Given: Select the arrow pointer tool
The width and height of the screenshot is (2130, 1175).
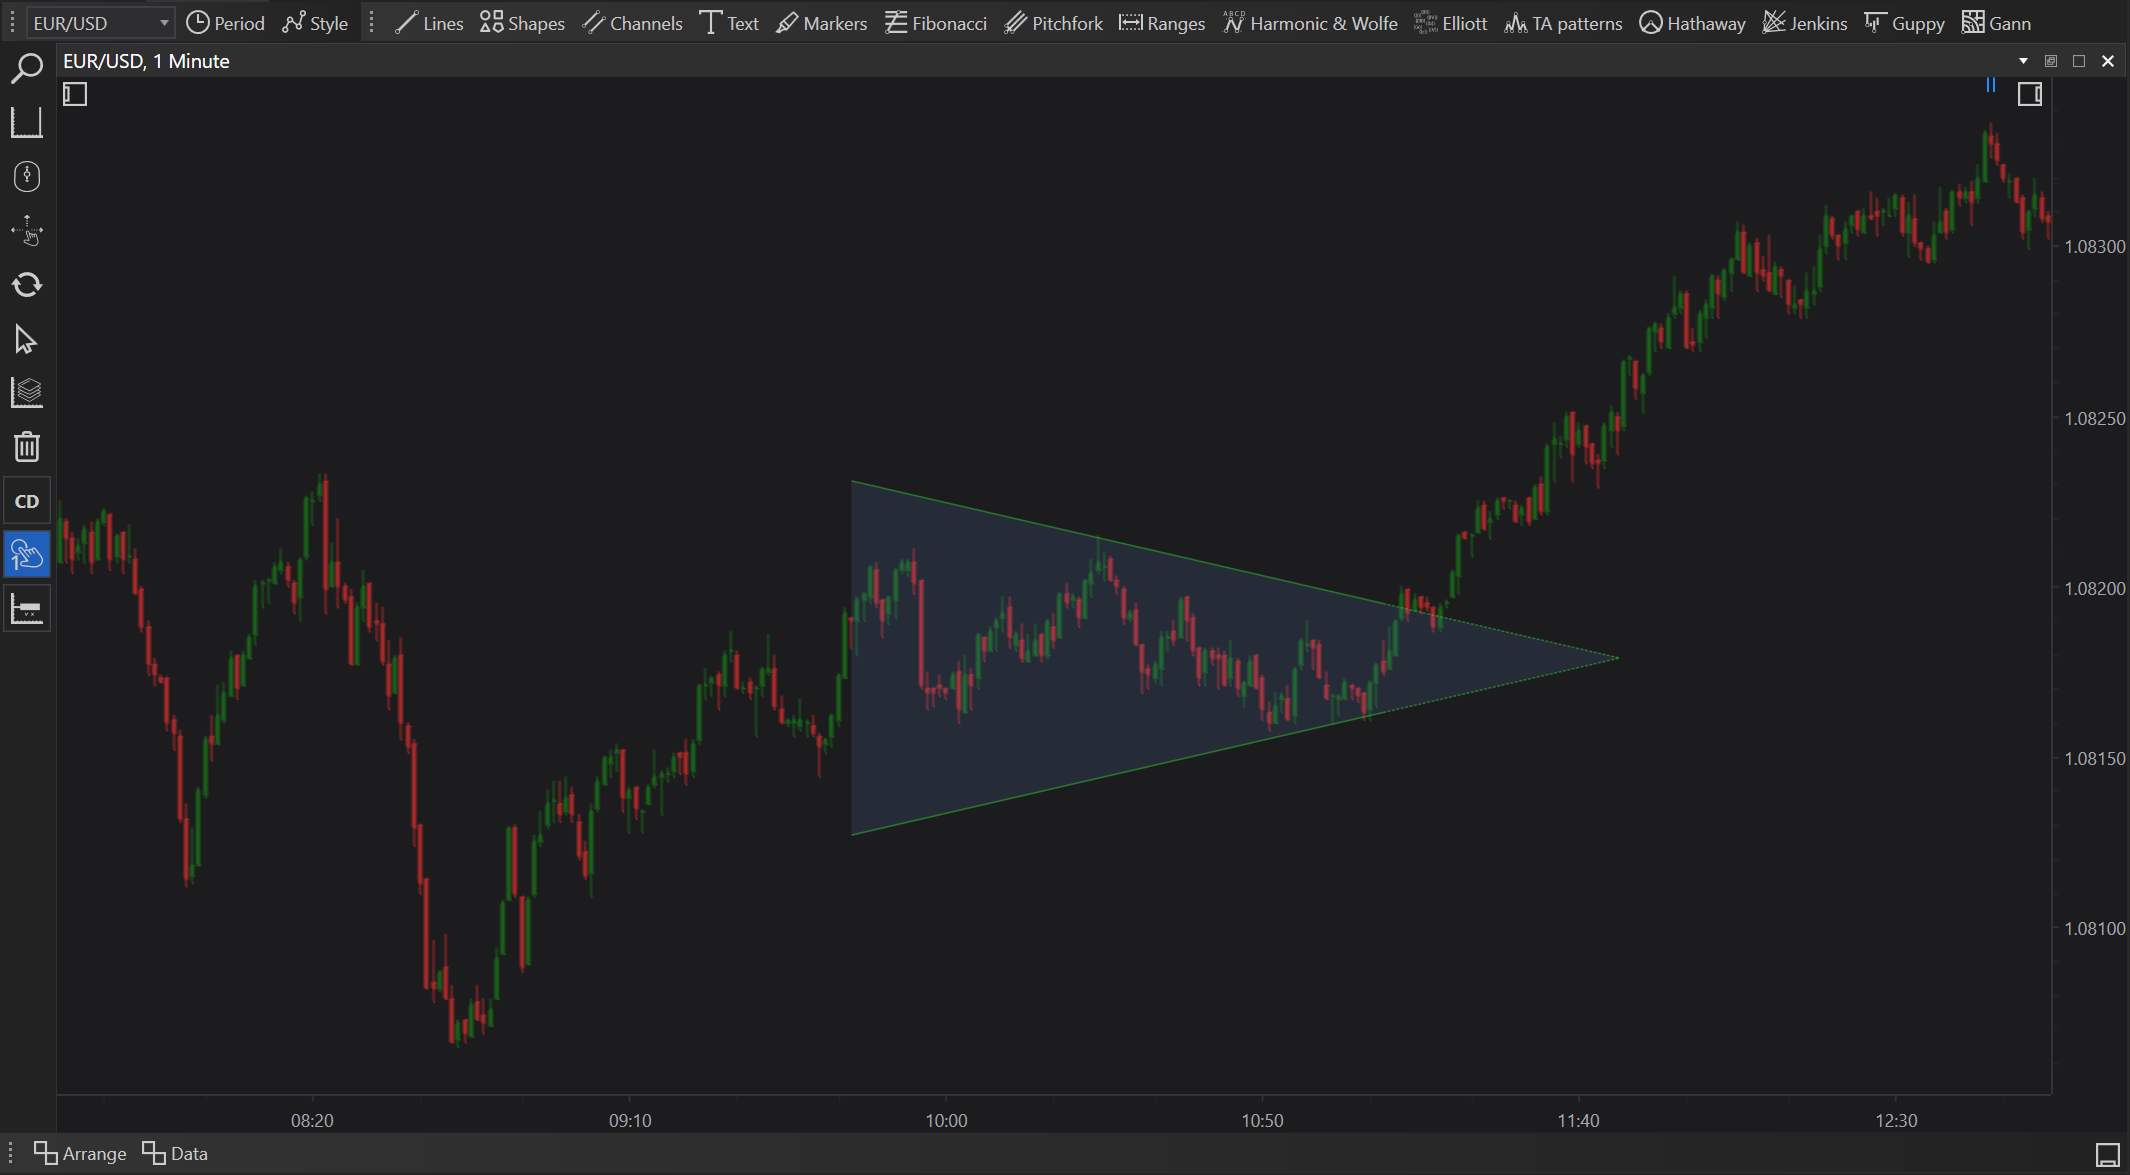Looking at the screenshot, I should click(x=27, y=340).
